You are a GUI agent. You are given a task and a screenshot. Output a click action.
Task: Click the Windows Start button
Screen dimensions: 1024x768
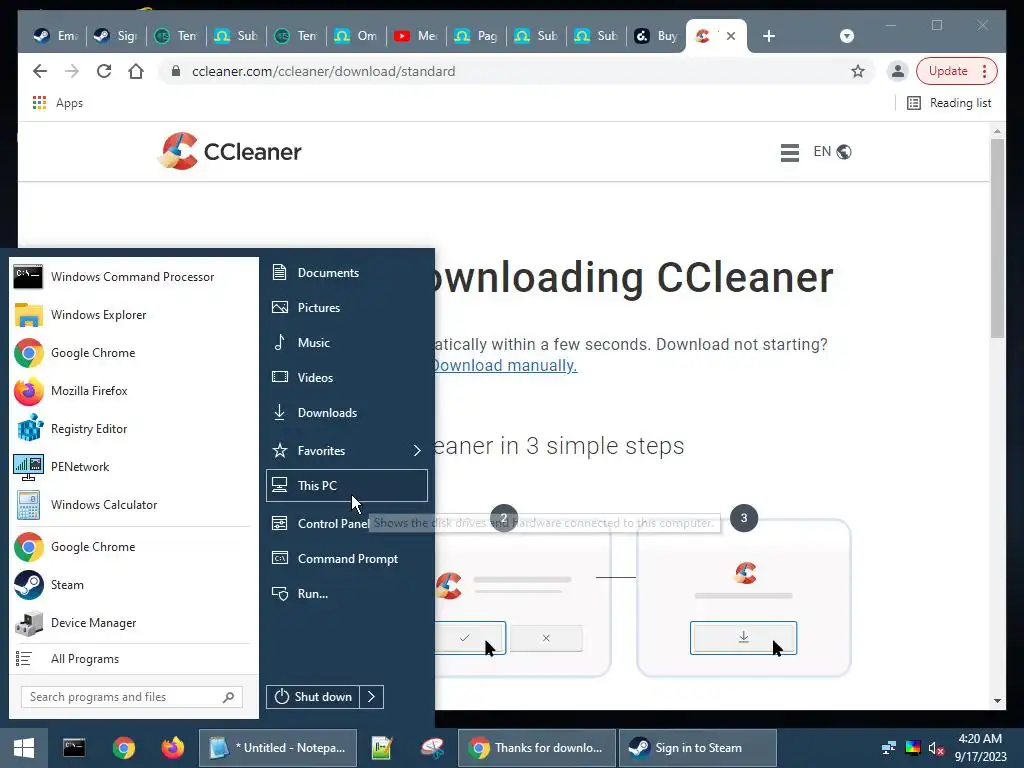tap(24, 748)
